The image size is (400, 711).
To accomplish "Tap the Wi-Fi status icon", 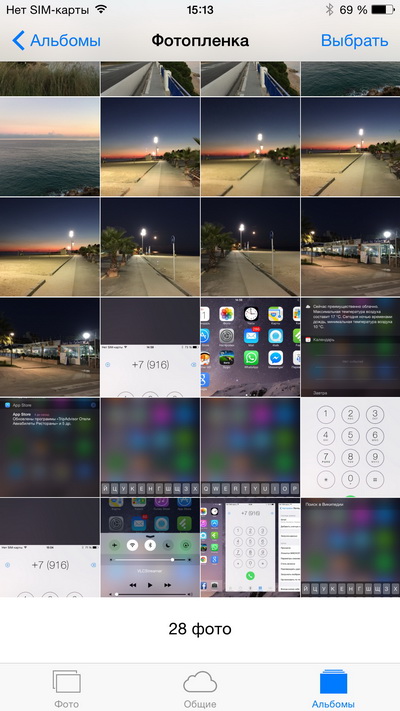I will pos(101,9).
